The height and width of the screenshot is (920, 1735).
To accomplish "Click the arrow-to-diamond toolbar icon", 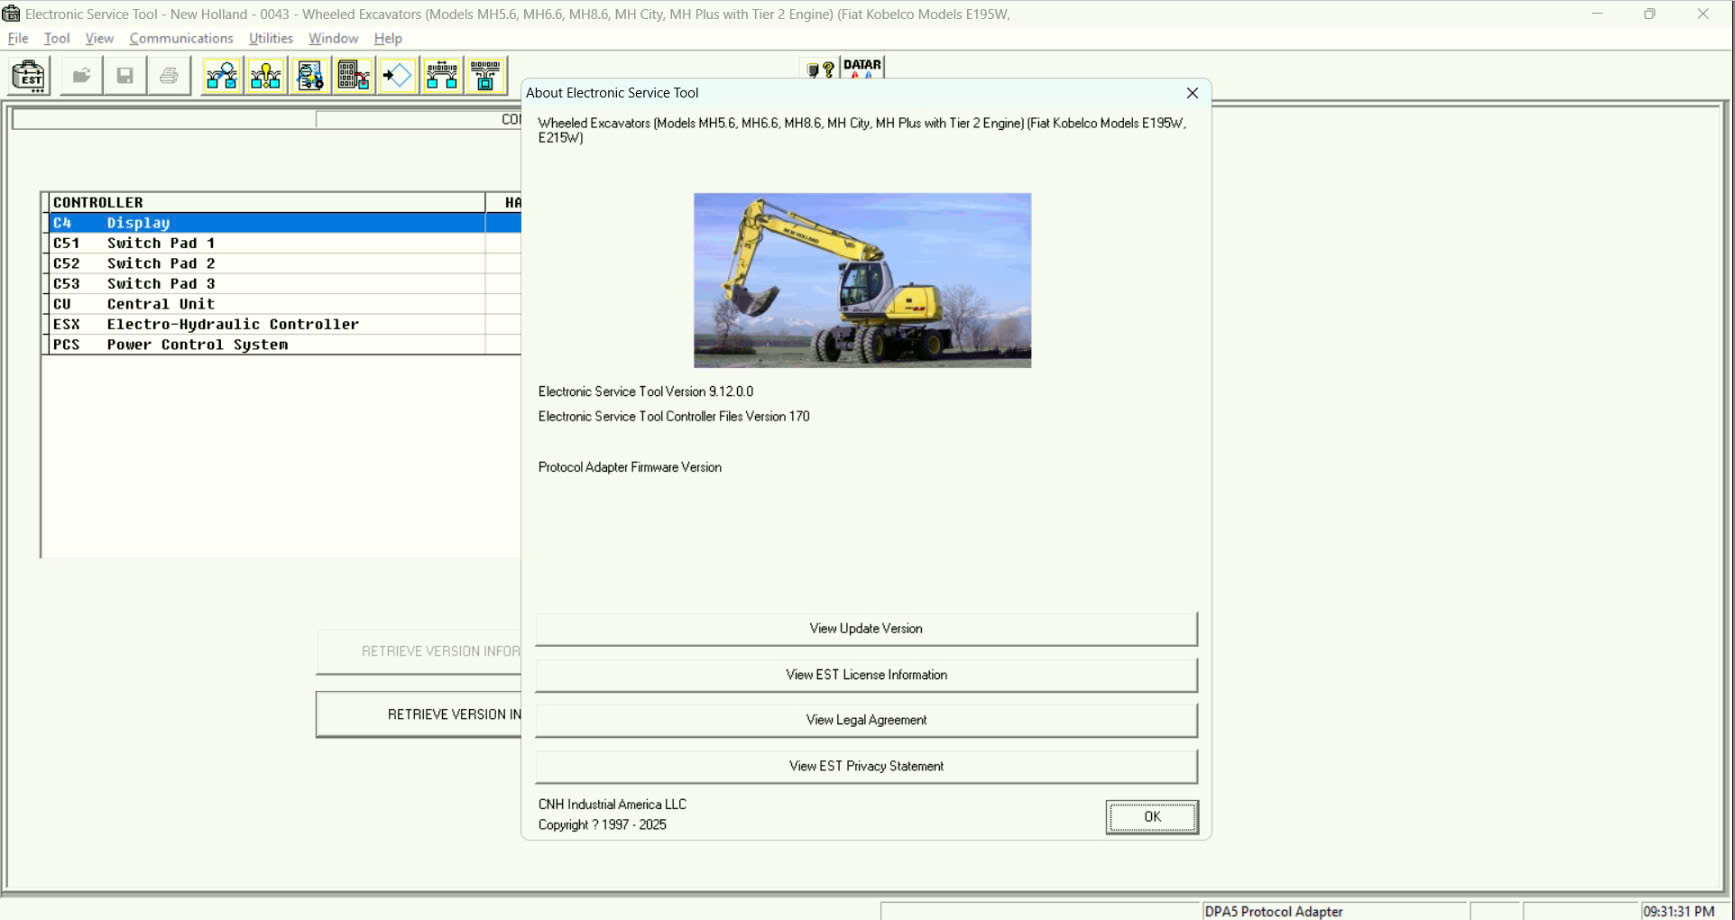I will tap(397, 76).
